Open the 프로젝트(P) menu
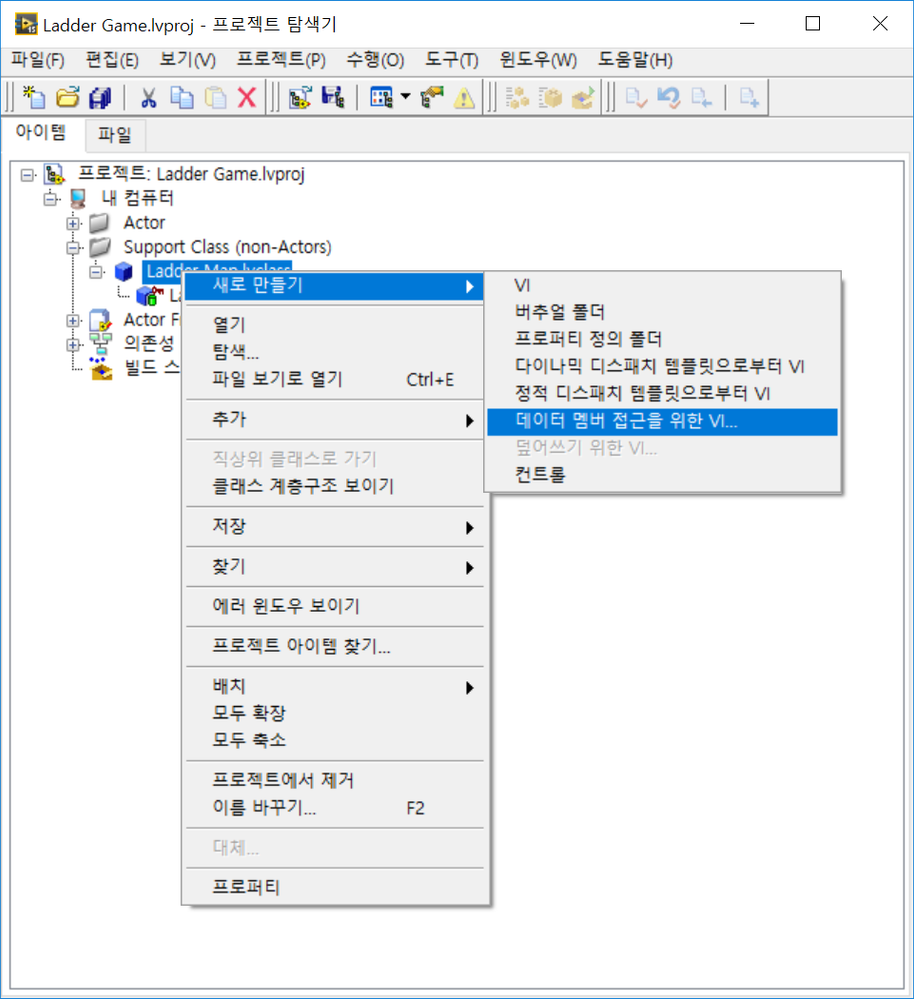 click(281, 60)
